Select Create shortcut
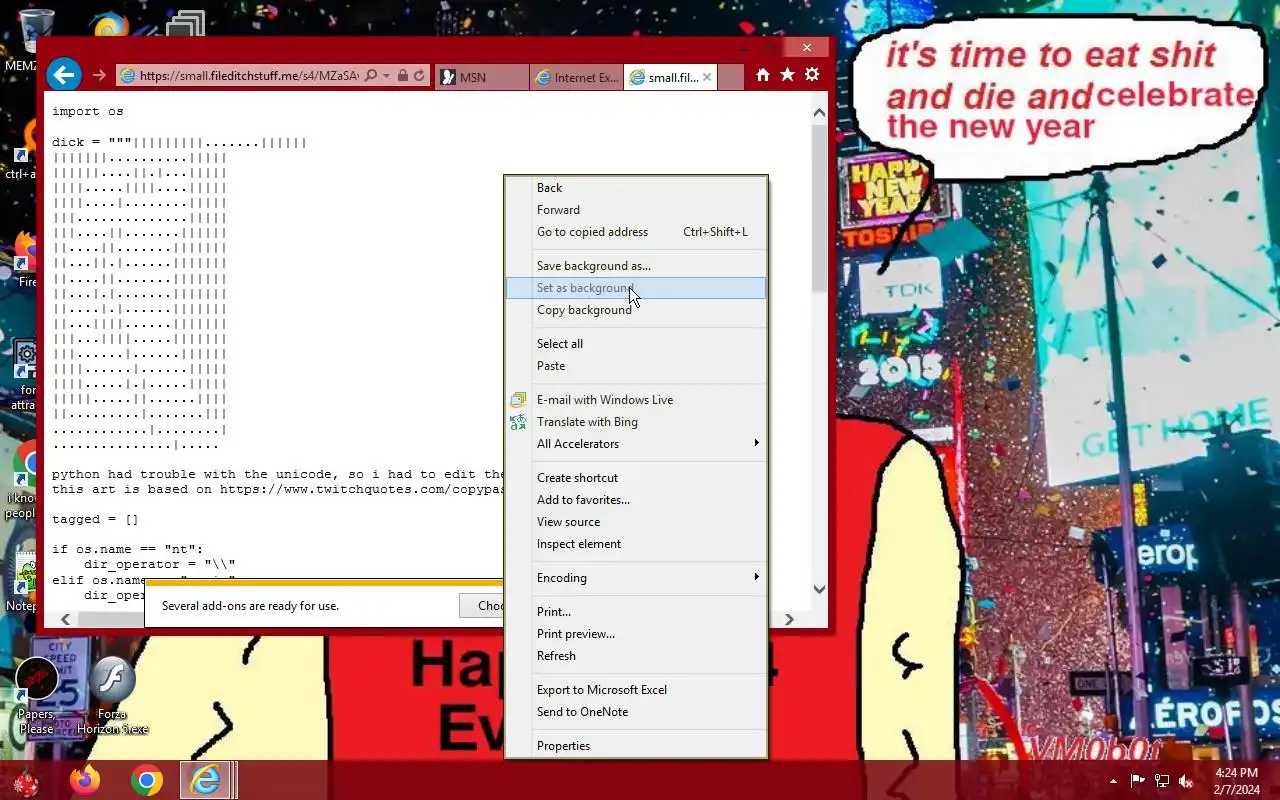 [636, 478]
